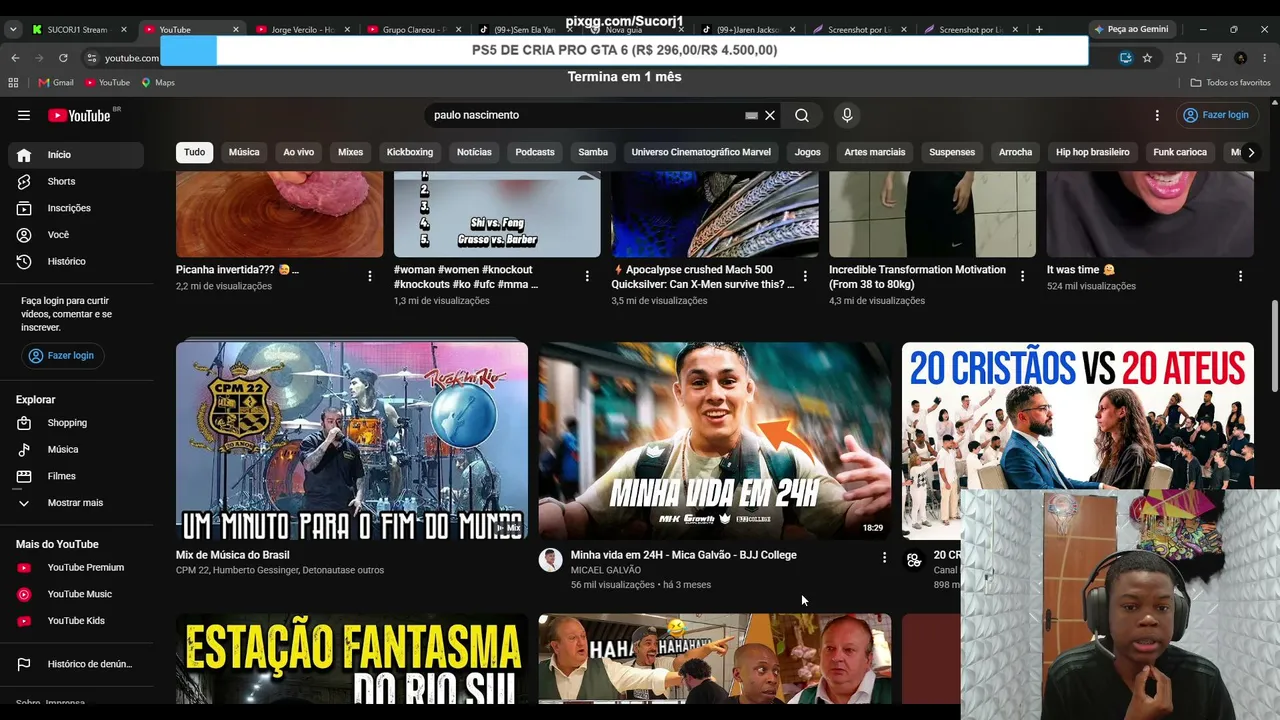The image size is (1280, 720).
Task: Open options menu for Picanha invertida short
Action: pos(370,276)
